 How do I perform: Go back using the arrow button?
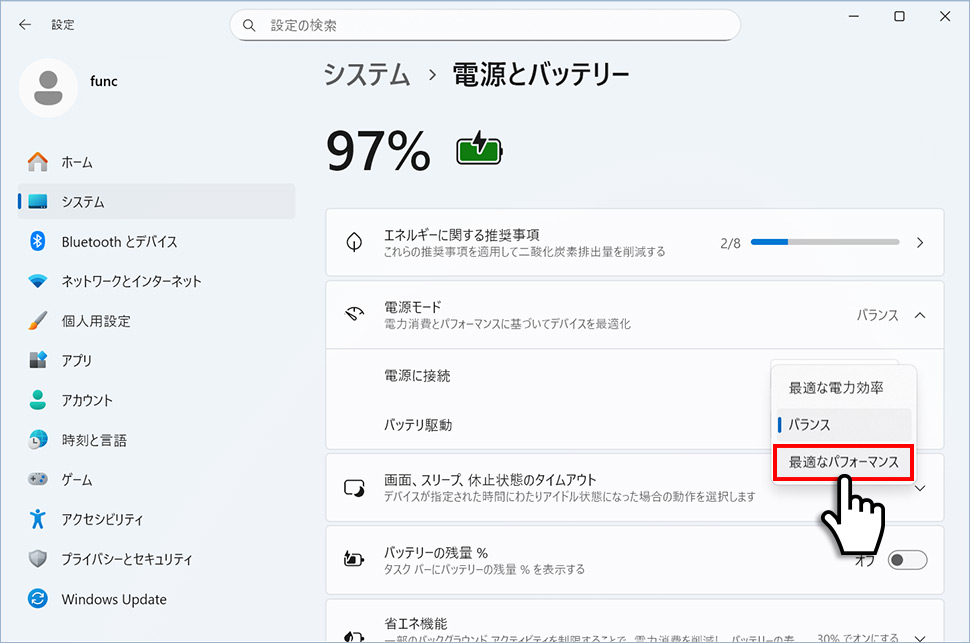click(x=24, y=24)
